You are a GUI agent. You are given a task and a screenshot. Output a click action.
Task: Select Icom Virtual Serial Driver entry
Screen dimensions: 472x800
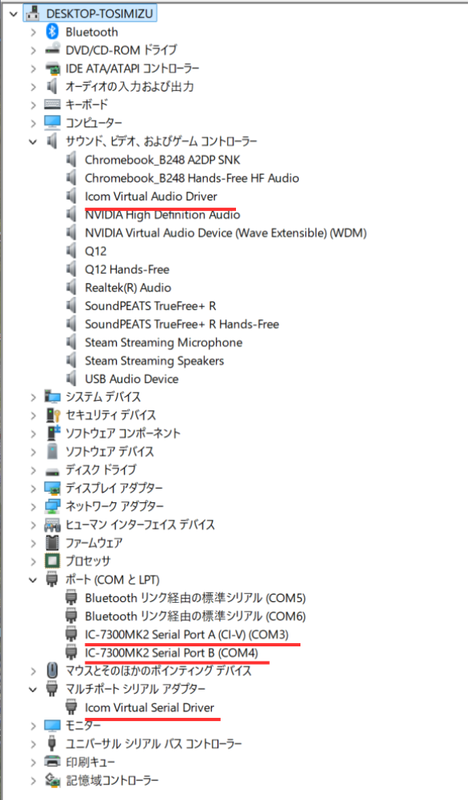tap(149, 708)
